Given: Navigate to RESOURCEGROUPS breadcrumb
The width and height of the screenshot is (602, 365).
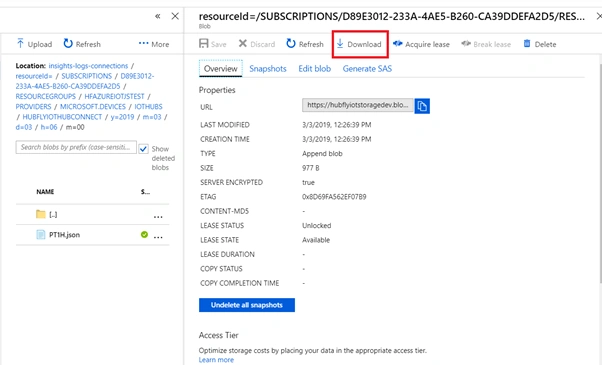Looking at the screenshot, I should (x=46, y=96).
